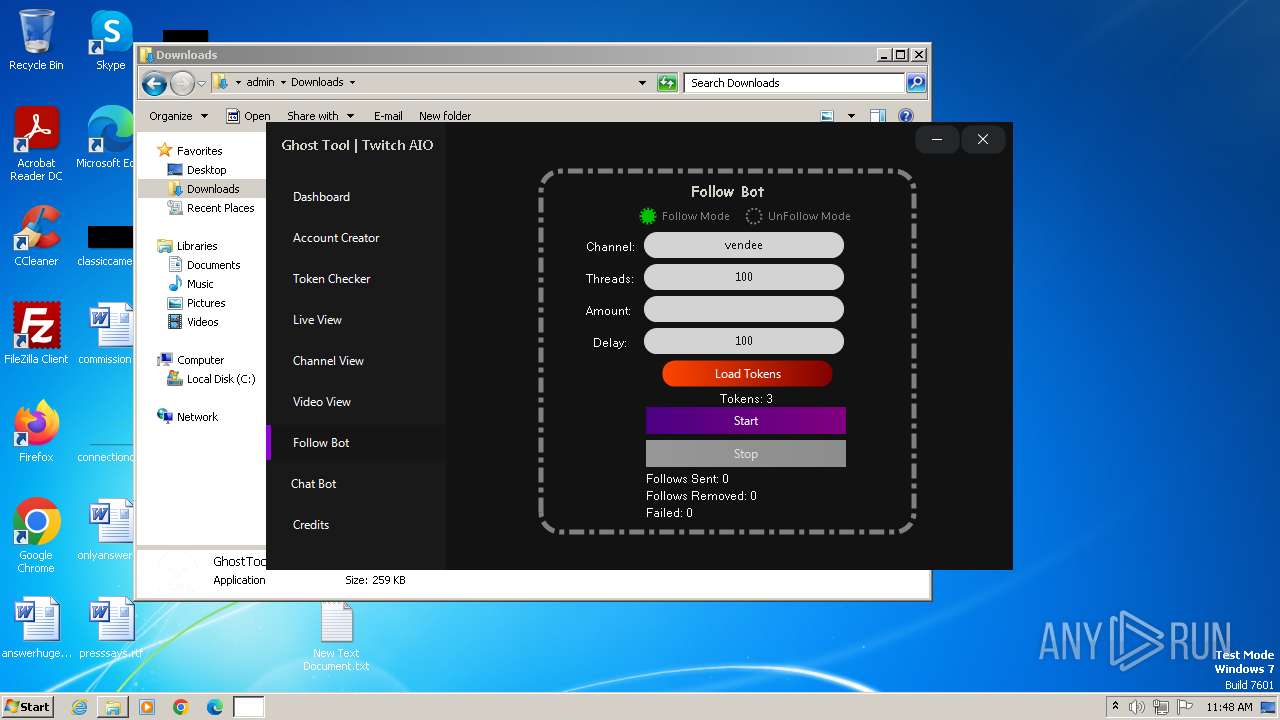The image size is (1280, 720).
Task: Click the Load Tokens button
Action: 747,374
